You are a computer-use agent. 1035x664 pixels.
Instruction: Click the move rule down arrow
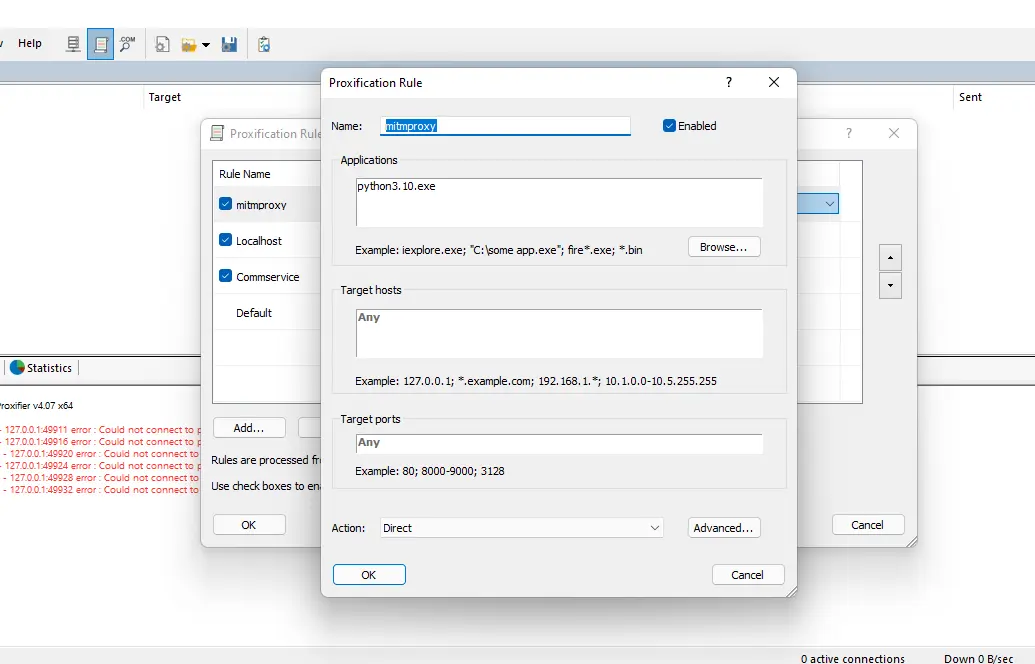[890, 285]
